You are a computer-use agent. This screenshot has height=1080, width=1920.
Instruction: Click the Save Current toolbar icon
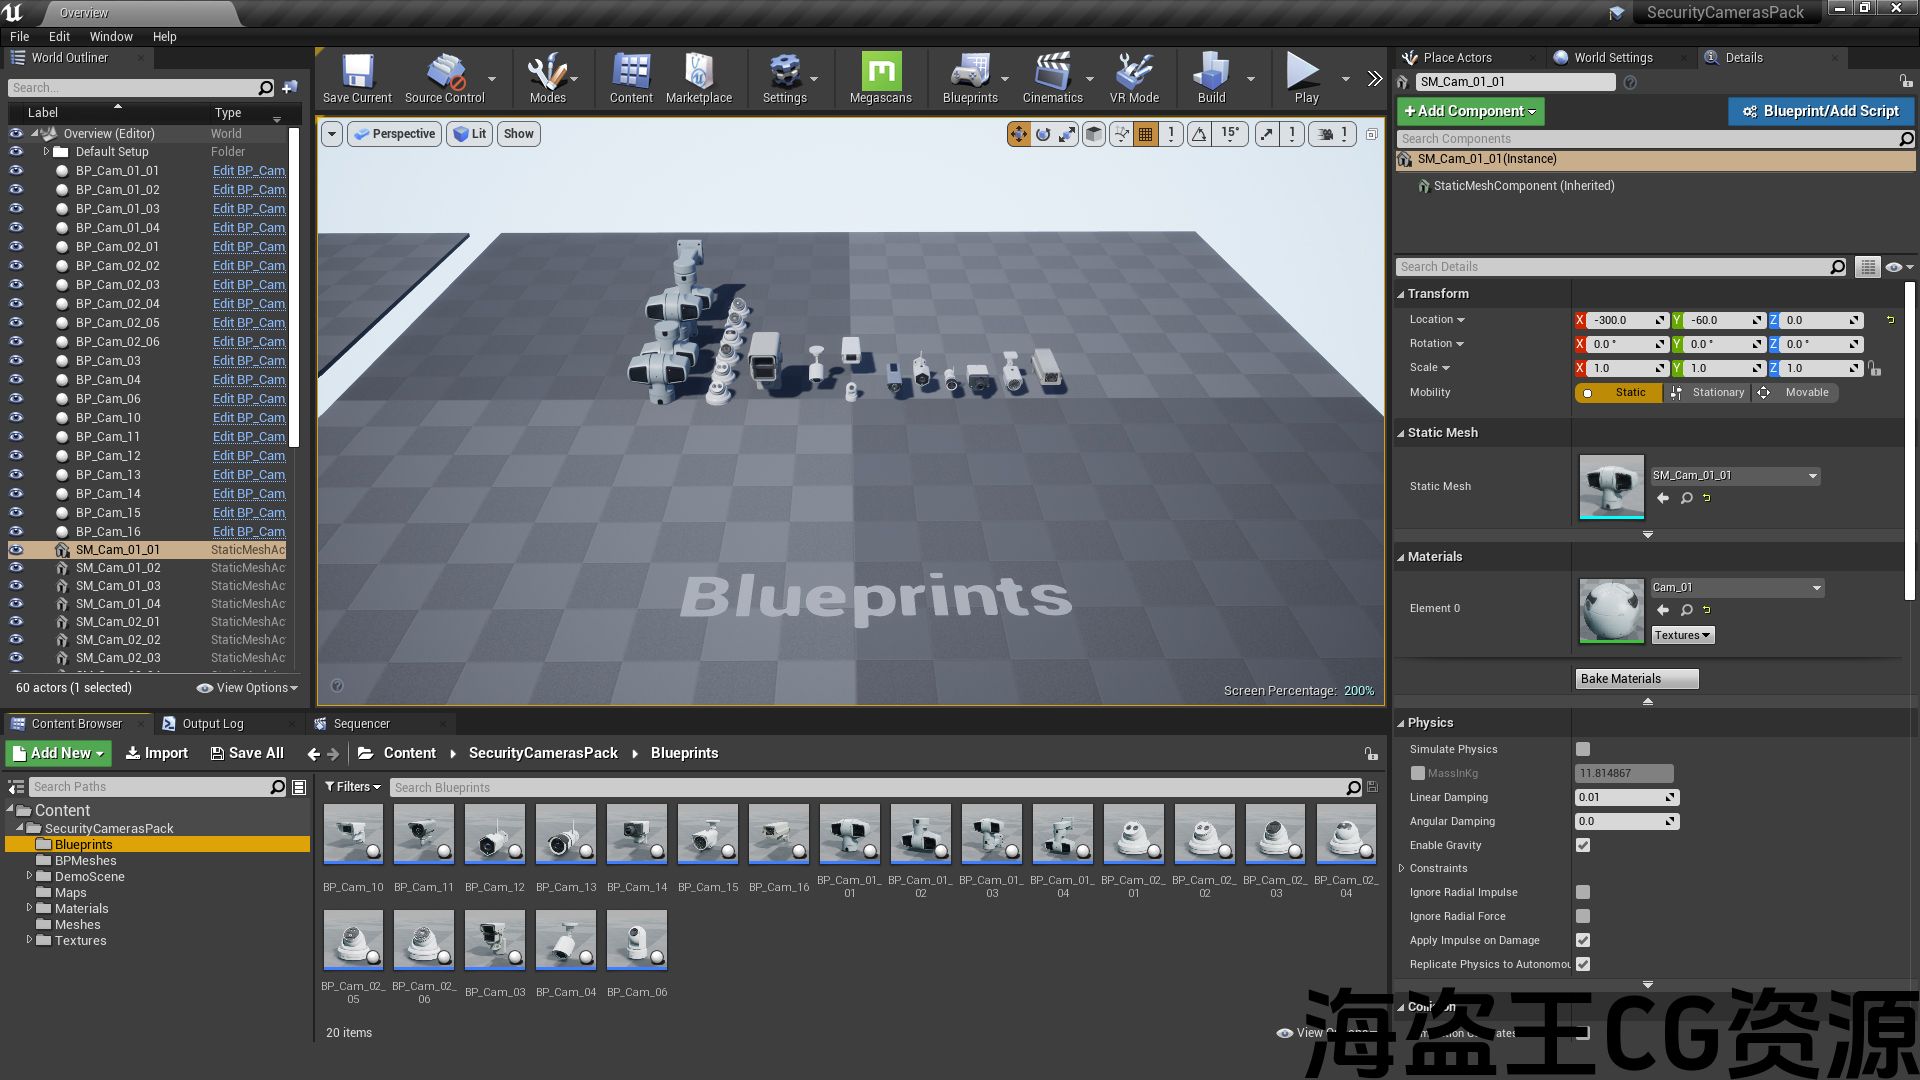pyautogui.click(x=357, y=78)
